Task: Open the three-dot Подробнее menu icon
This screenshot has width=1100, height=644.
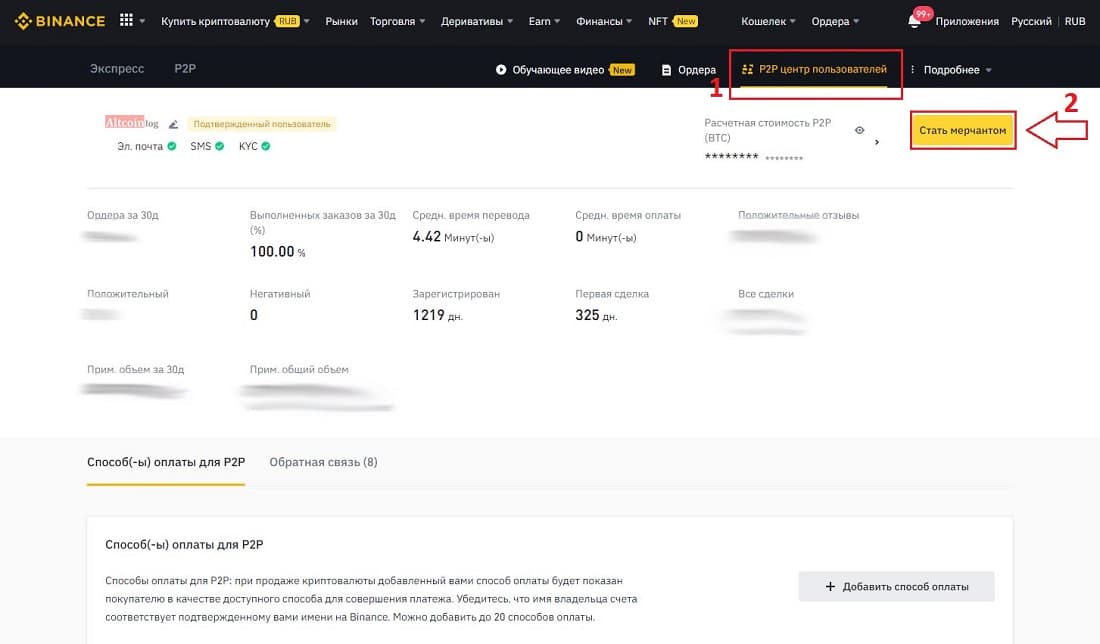Action: click(913, 69)
